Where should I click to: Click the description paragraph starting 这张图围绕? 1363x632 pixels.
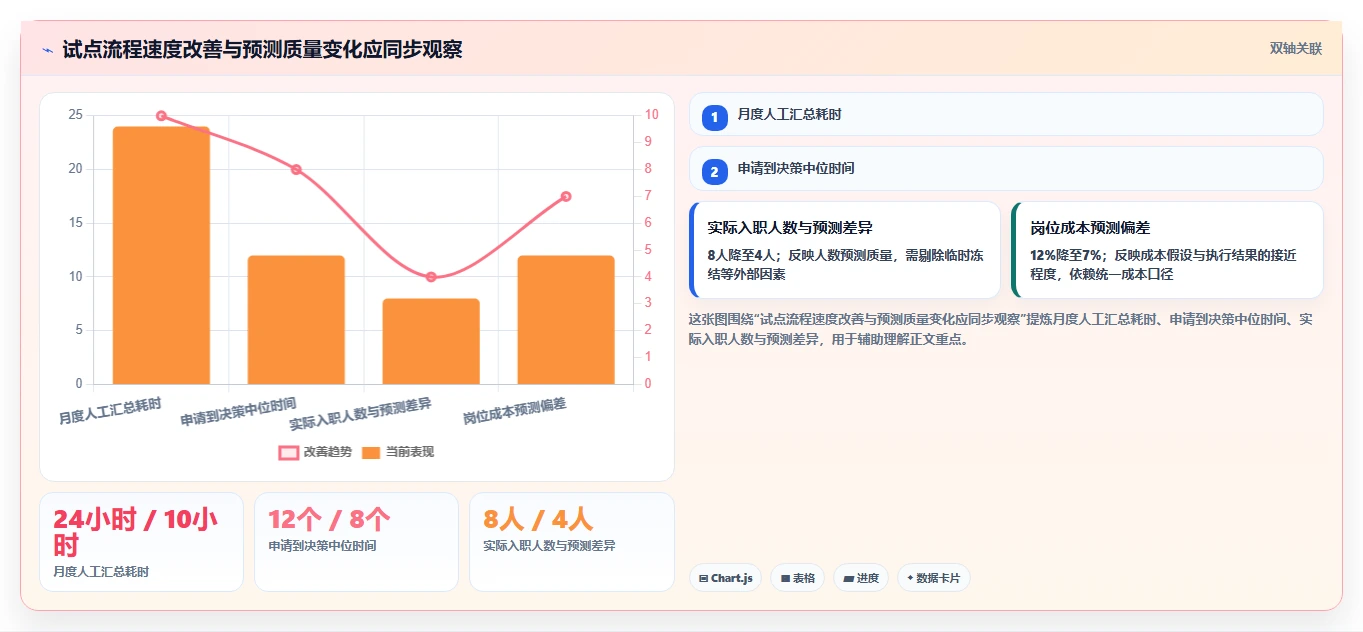(1002, 329)
